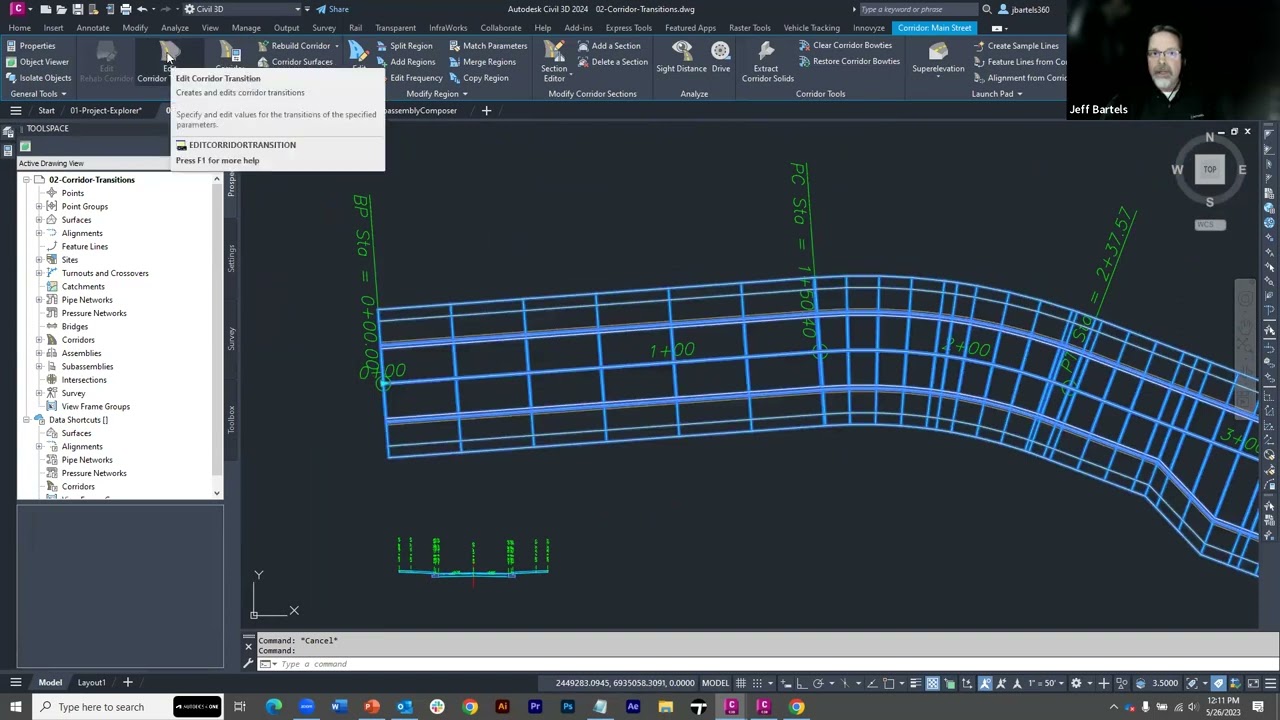
Task: Click the Match Parameters tool
Action: pos(487,46)
